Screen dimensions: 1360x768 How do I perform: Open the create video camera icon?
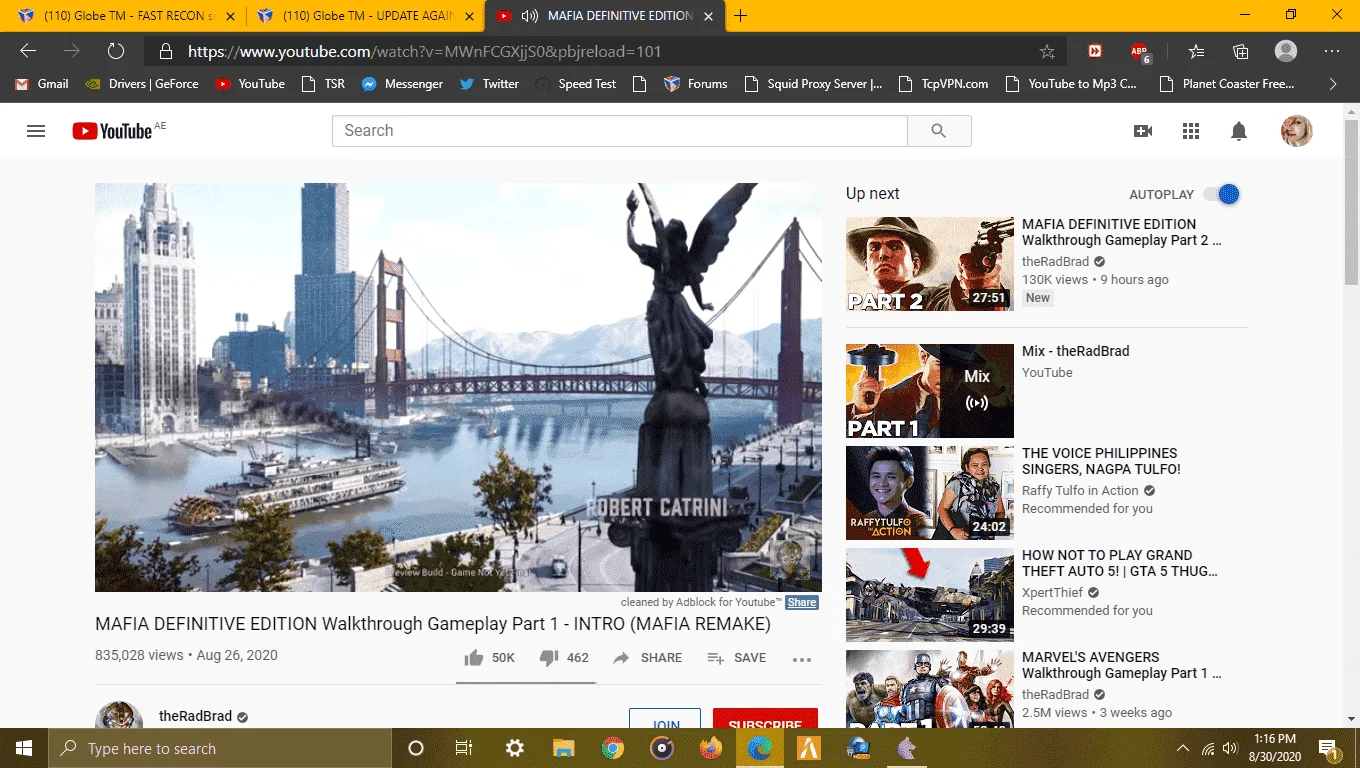point(1143,131)
